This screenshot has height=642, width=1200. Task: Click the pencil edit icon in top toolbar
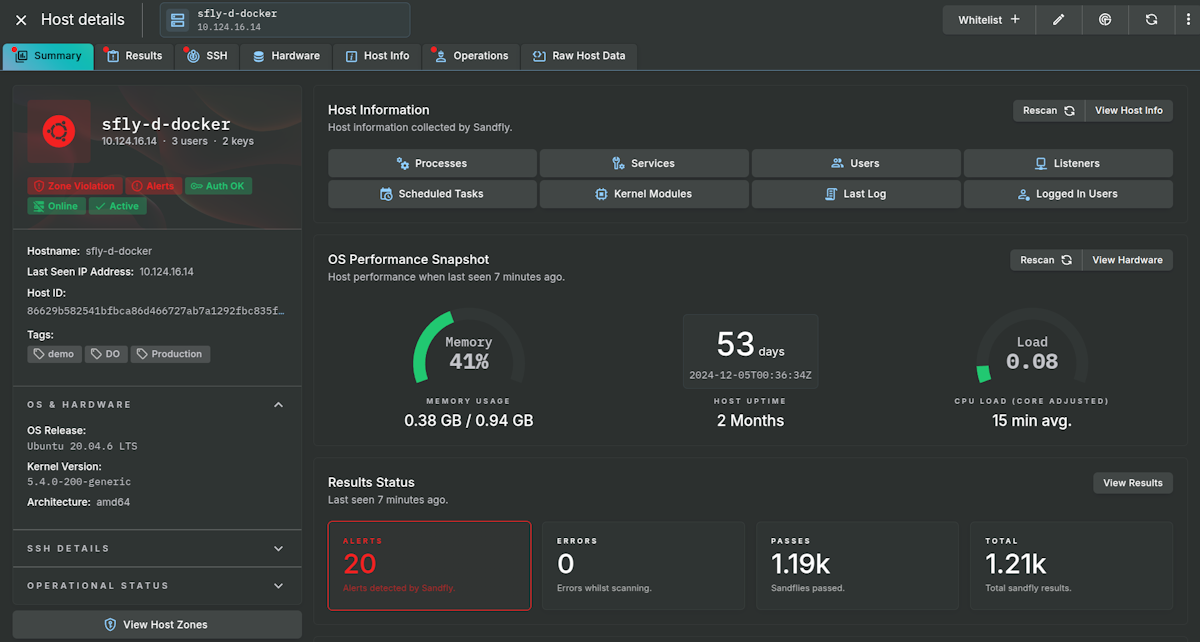[x=1058, y=19]
